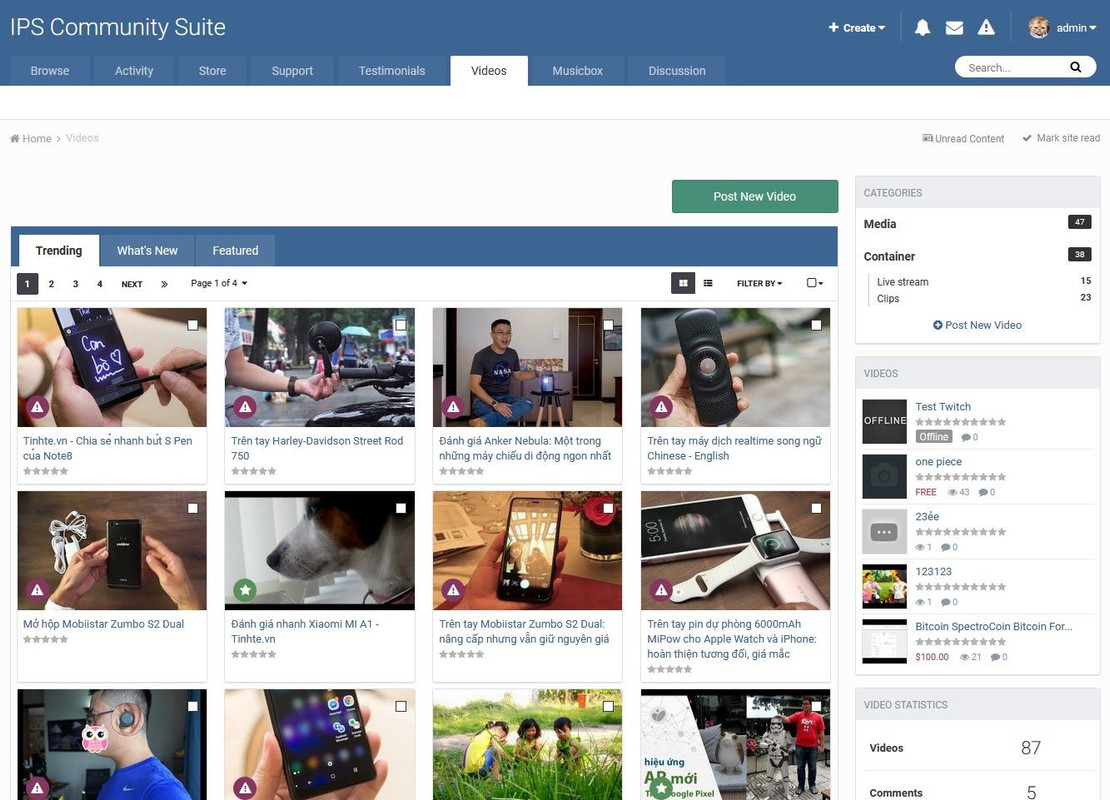Click green featured star on Xiaomi MI A1 video
This screenshot has width=1110, height=800.
[x=245, y=590]
